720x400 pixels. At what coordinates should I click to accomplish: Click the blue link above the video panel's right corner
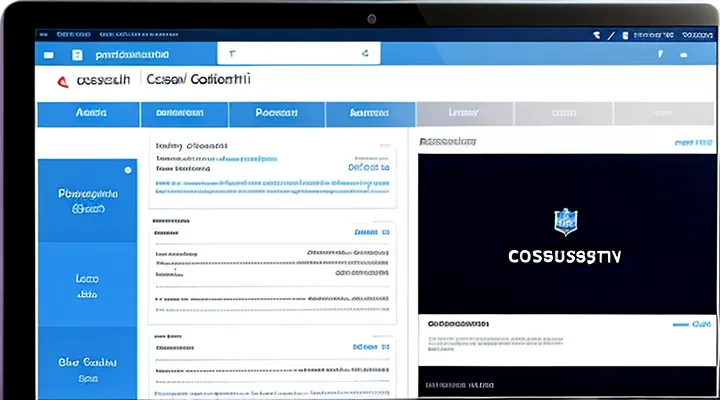(696, 143)
